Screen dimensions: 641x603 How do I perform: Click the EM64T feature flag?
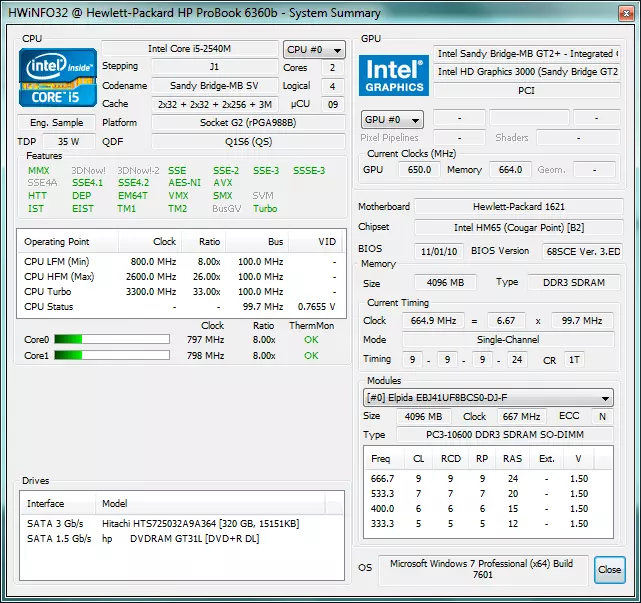pos(133,196)
